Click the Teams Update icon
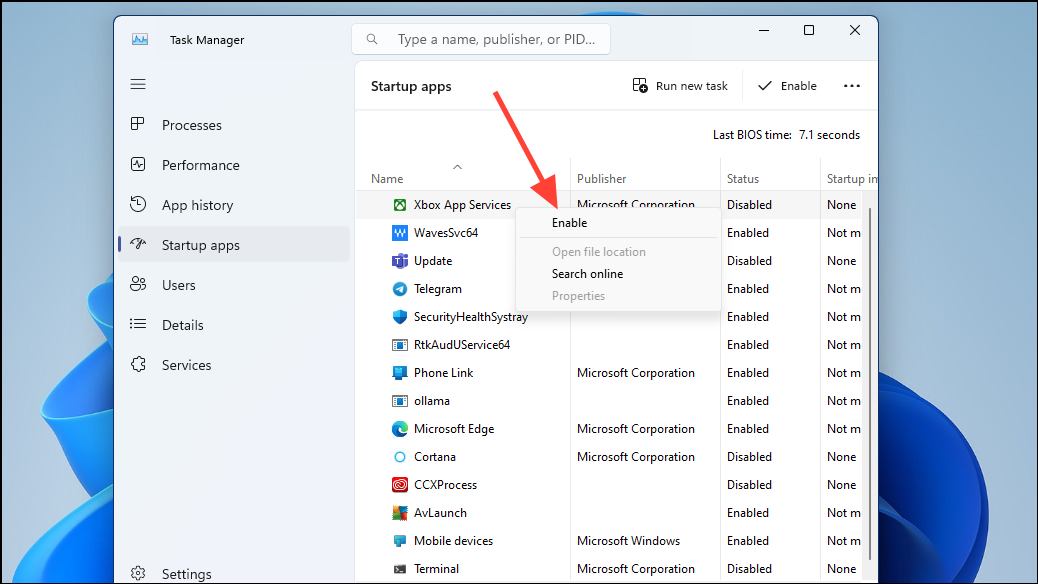The width and height of the screenshot is (1038, 584). point(400,261)
